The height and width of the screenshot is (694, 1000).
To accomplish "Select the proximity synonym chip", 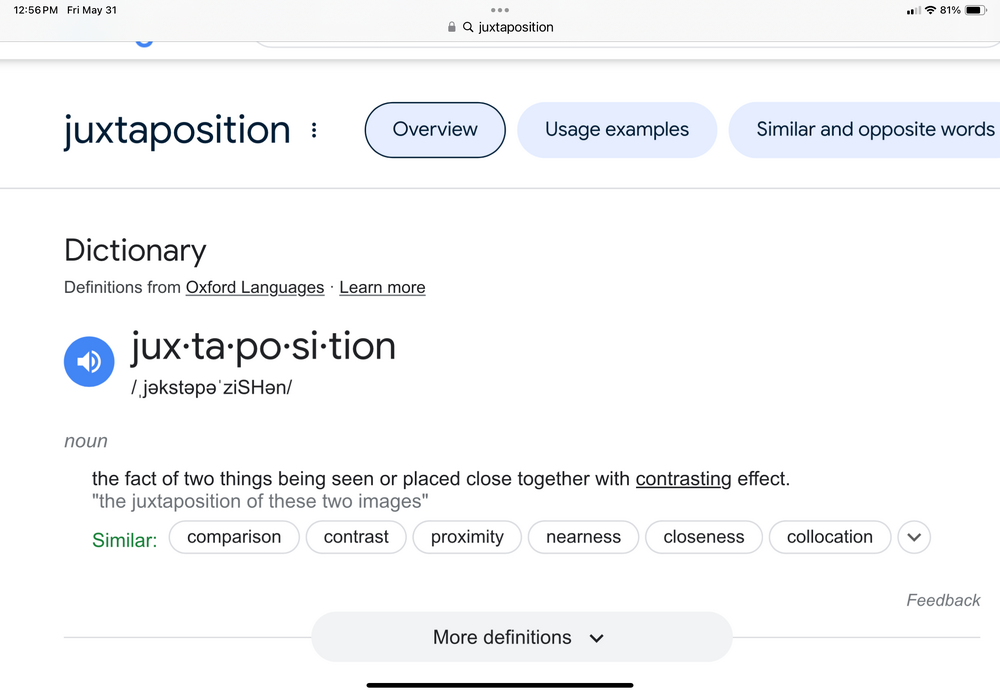I will [467, 537].
